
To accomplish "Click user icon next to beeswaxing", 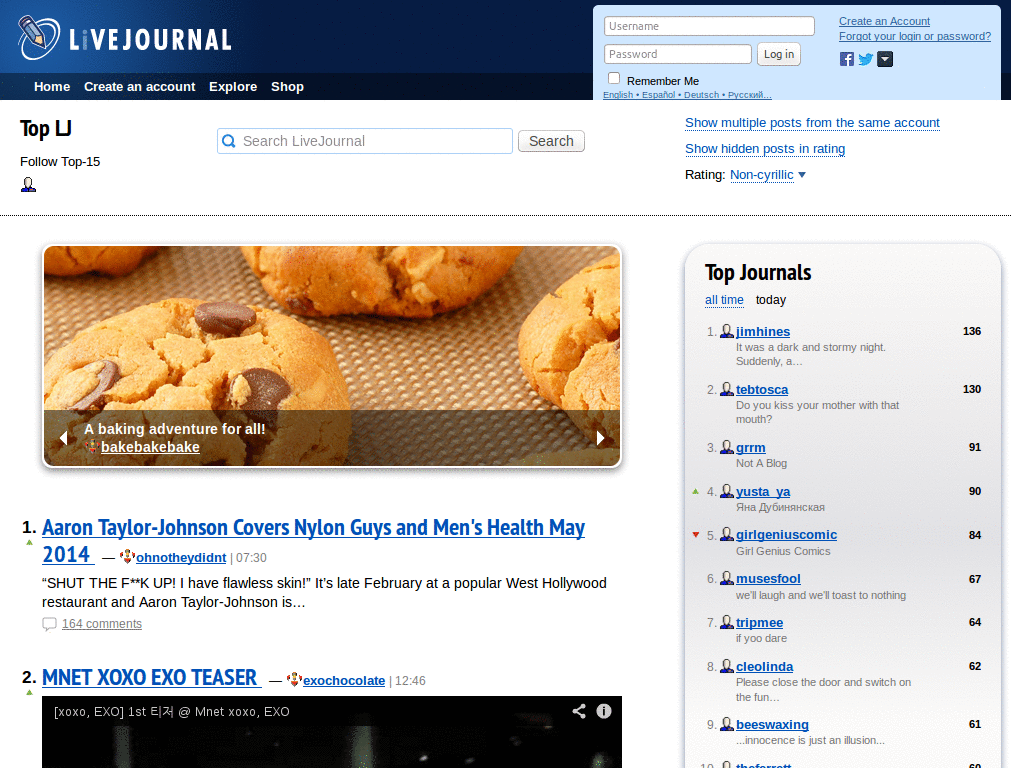I will click(x=727, y=724).
